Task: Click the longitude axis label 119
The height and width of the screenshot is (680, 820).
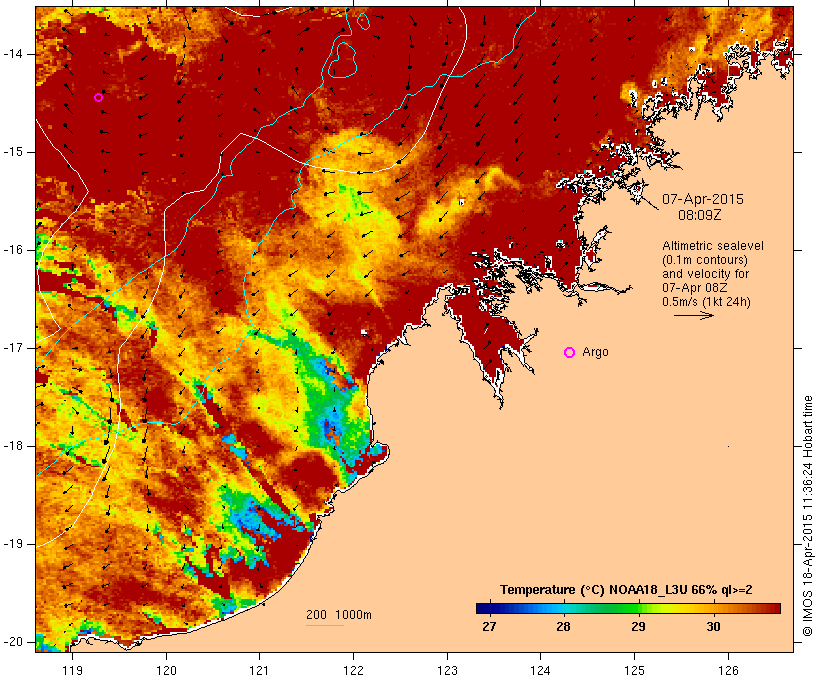Action: pos(72,670)
